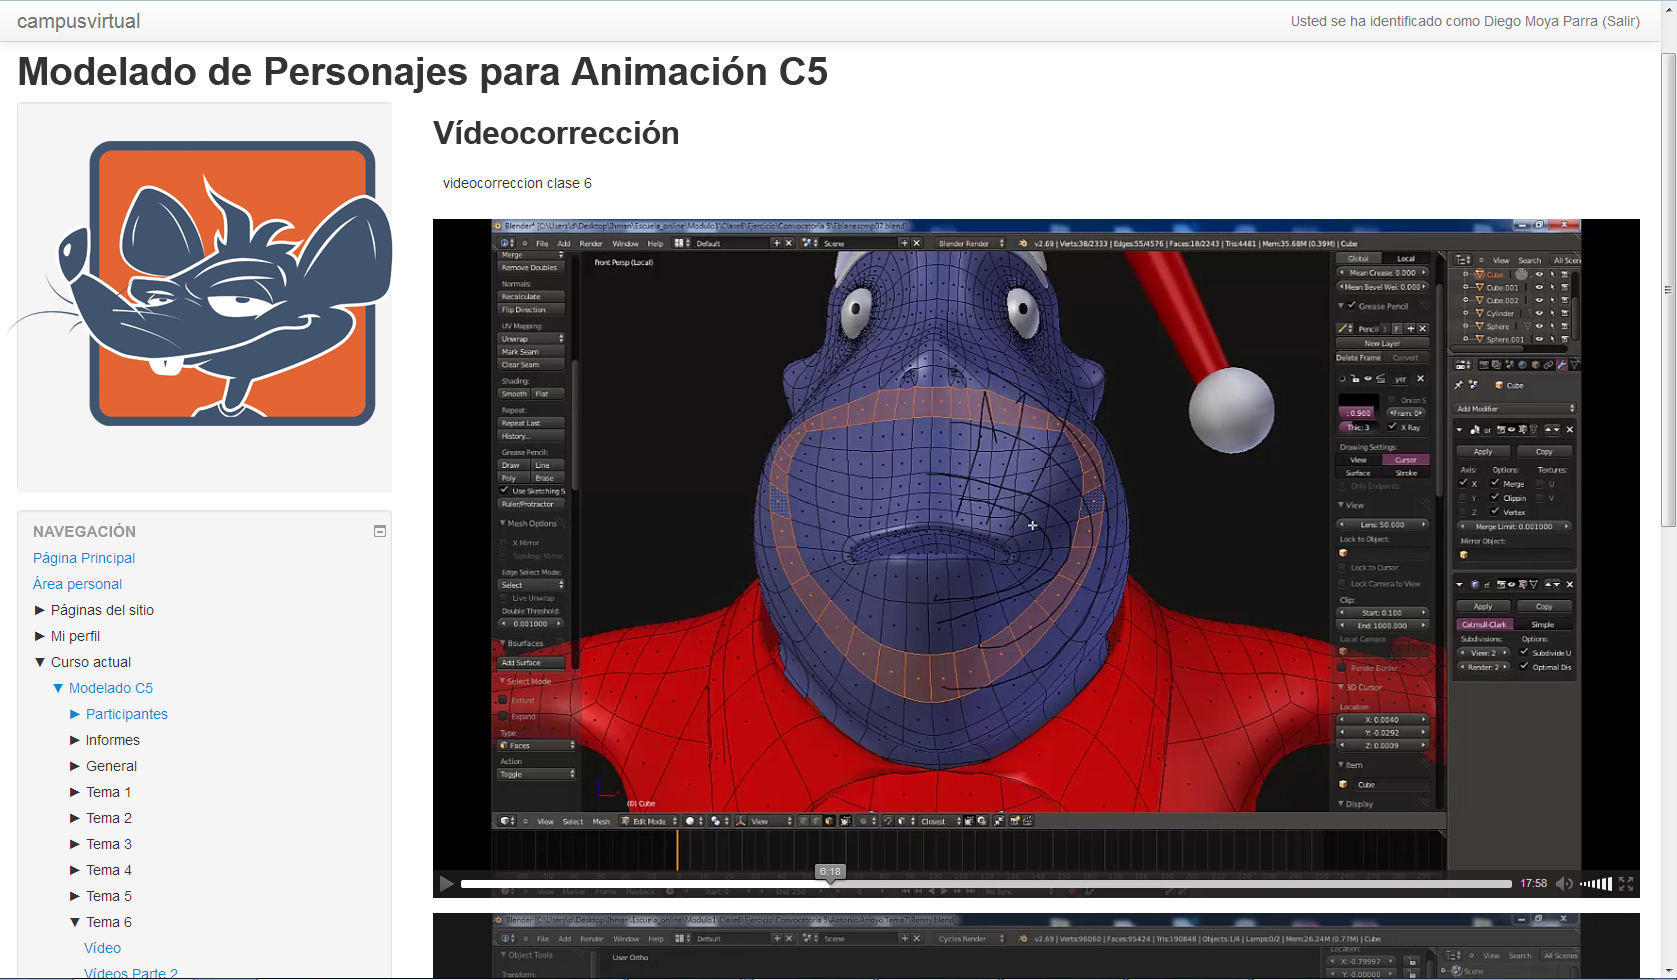
Task: Click the "NAVEGACIÓN" block header text
Action: [84, 531]
